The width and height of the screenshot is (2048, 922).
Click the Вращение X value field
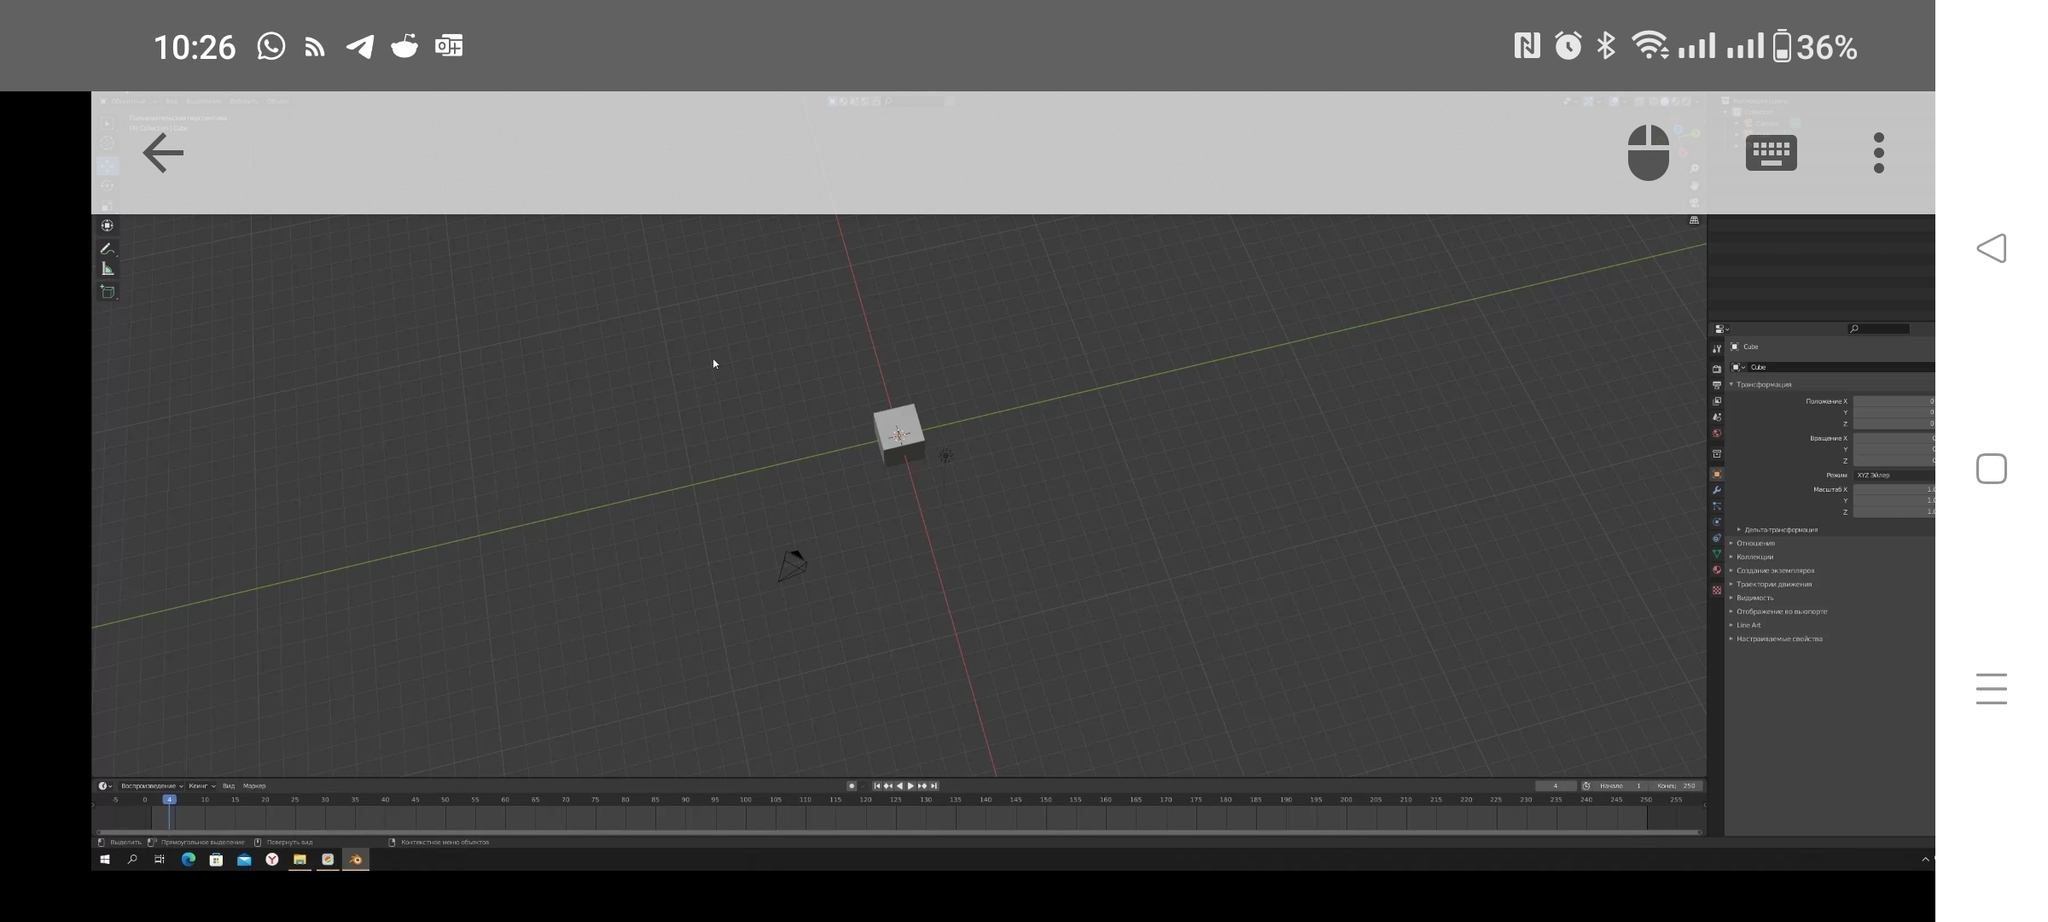pyautogui.click(x=1894, y=438)
